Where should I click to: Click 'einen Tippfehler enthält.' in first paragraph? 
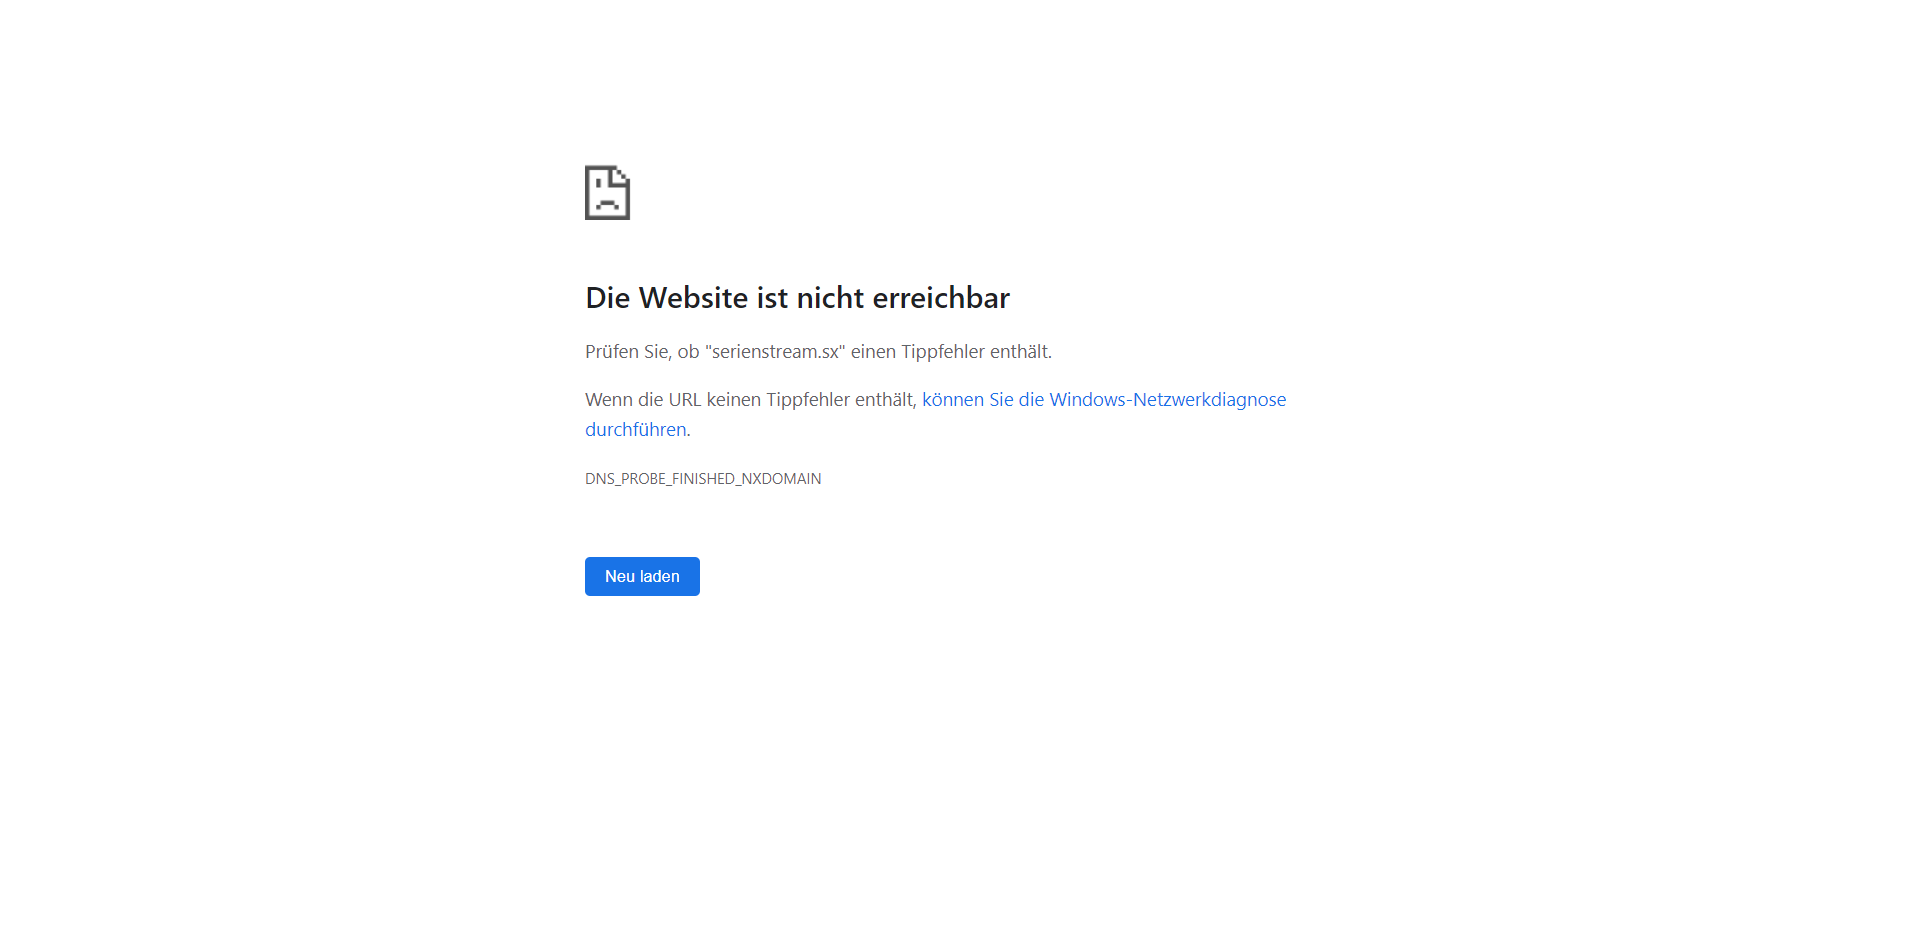click(x=951, y=351)
